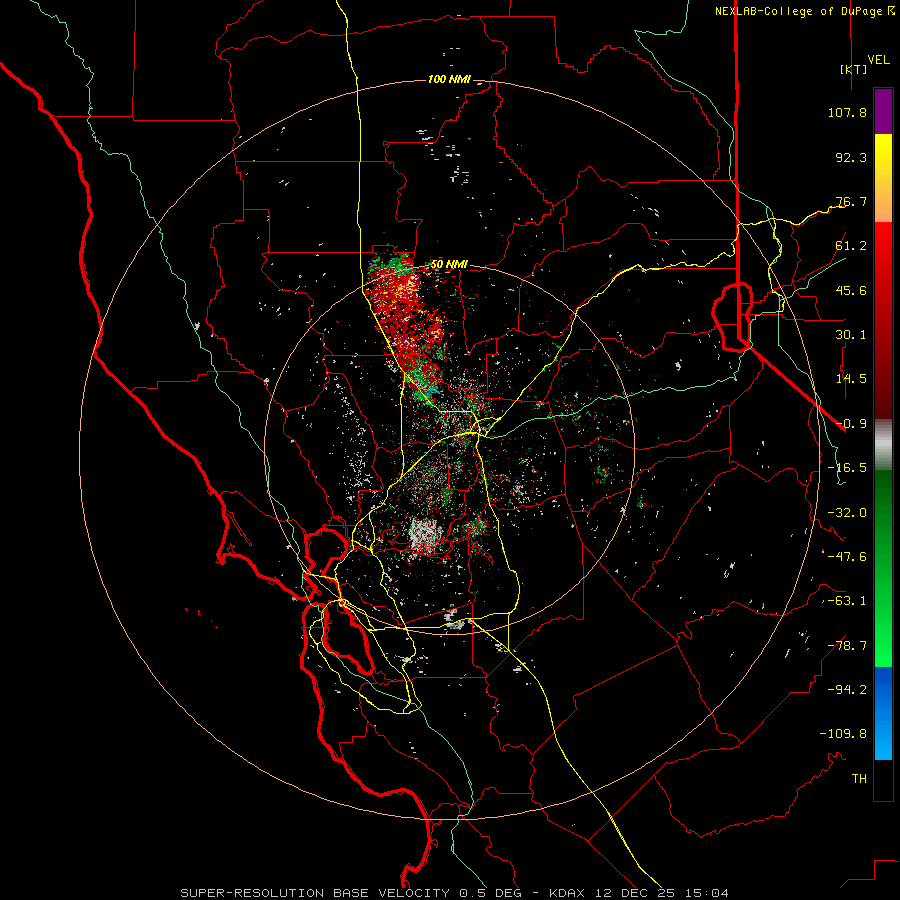This screenshot has height=900, width=900.
Task: Click the -109.8 velocity scale value
Action: pos(843,734)
